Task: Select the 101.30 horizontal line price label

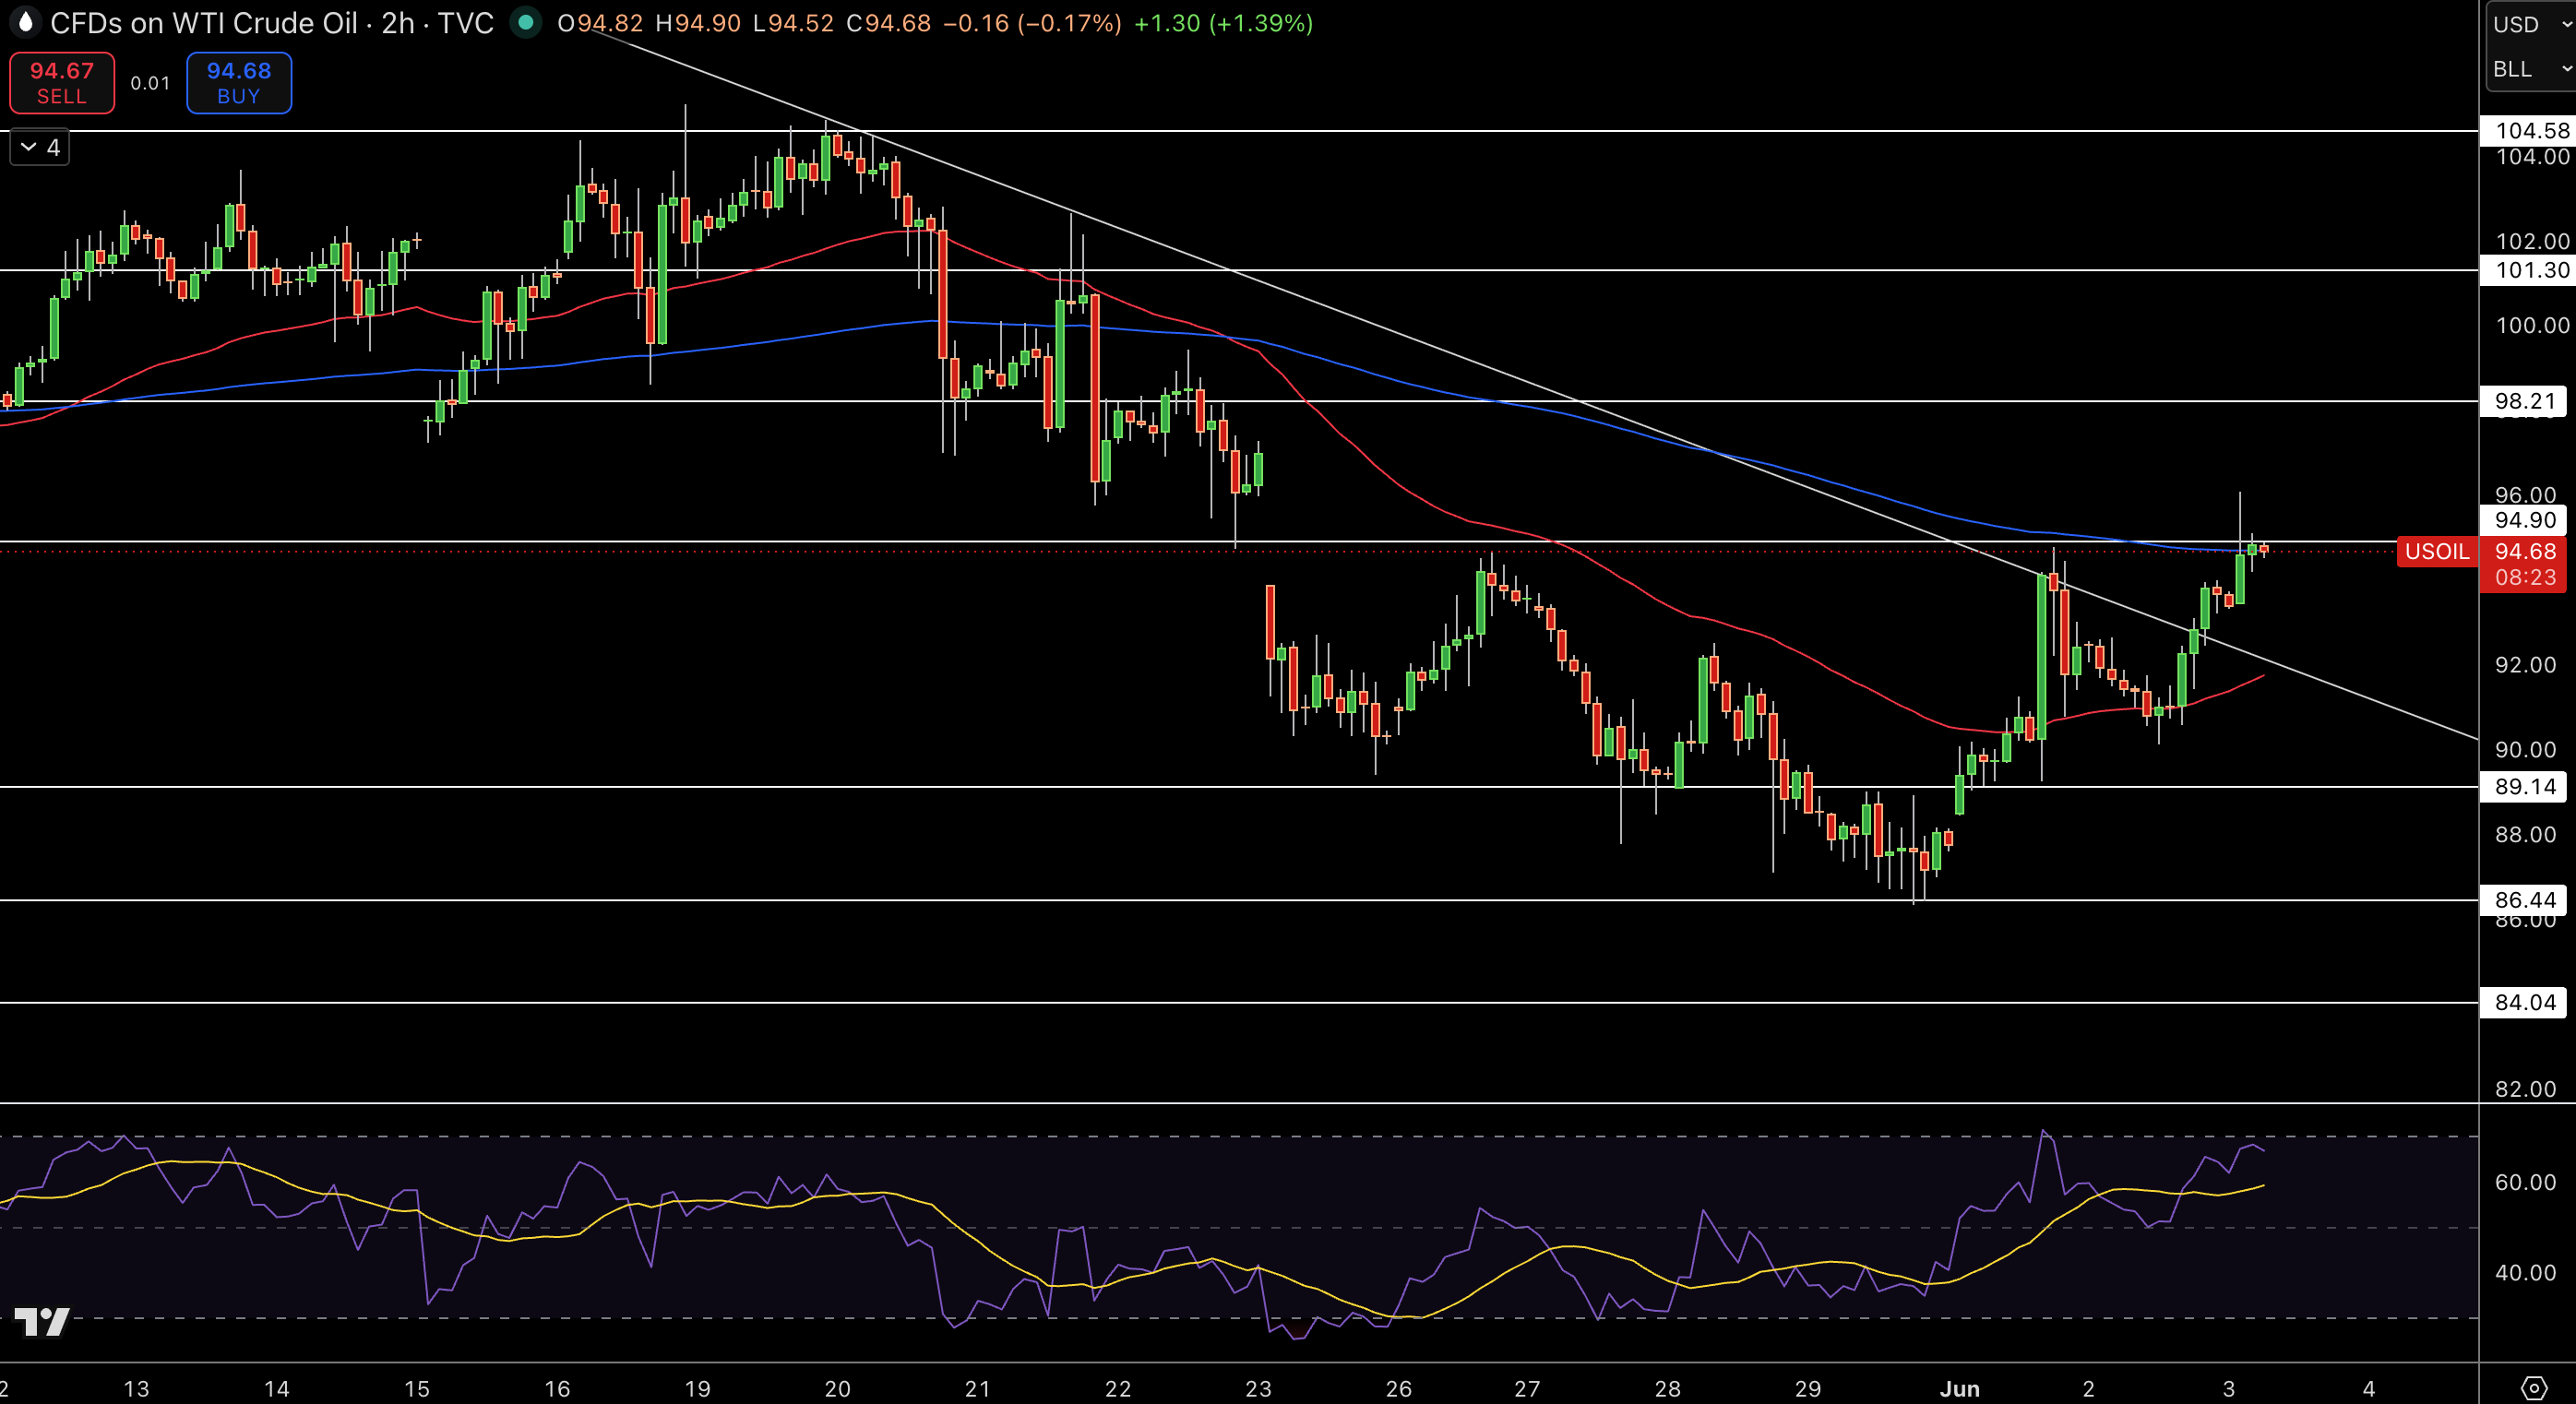Action: 2530,270
